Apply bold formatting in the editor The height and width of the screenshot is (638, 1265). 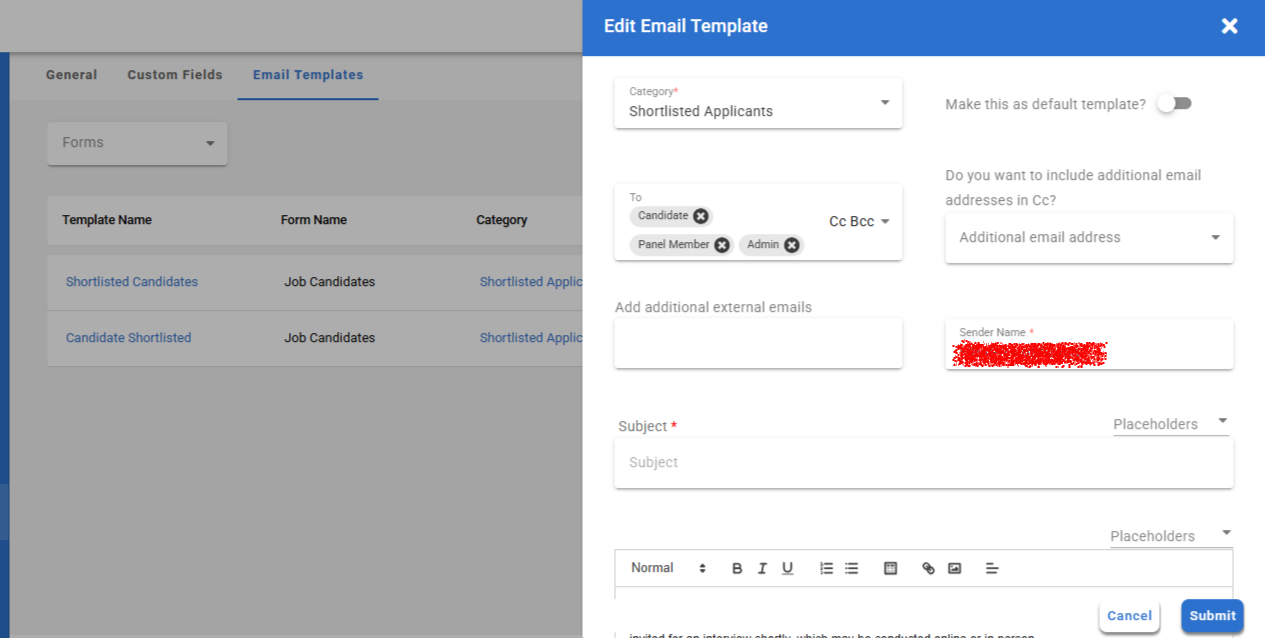[x=737, y=568]
